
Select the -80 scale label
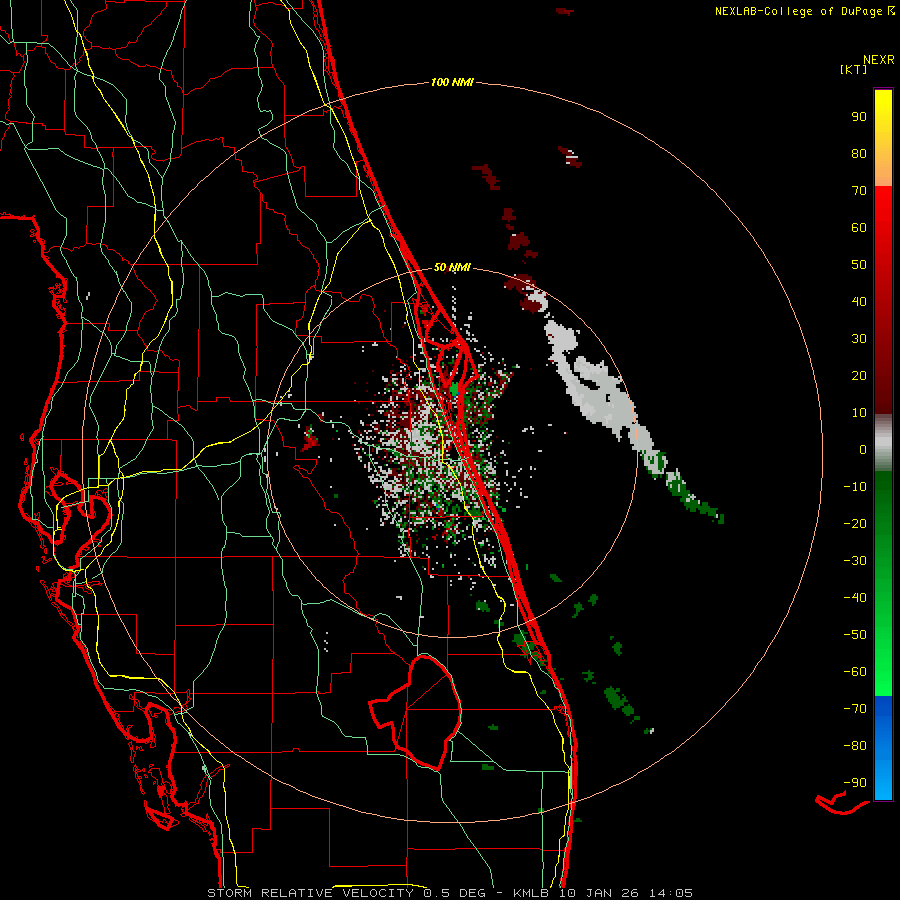pyautogui.click(x=855, y=746)
